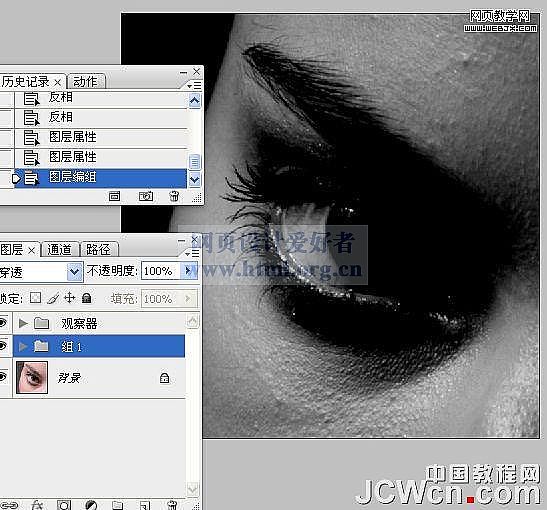Add layer mask to selected layer
The image size is (547, 510).
coord(64,505)
